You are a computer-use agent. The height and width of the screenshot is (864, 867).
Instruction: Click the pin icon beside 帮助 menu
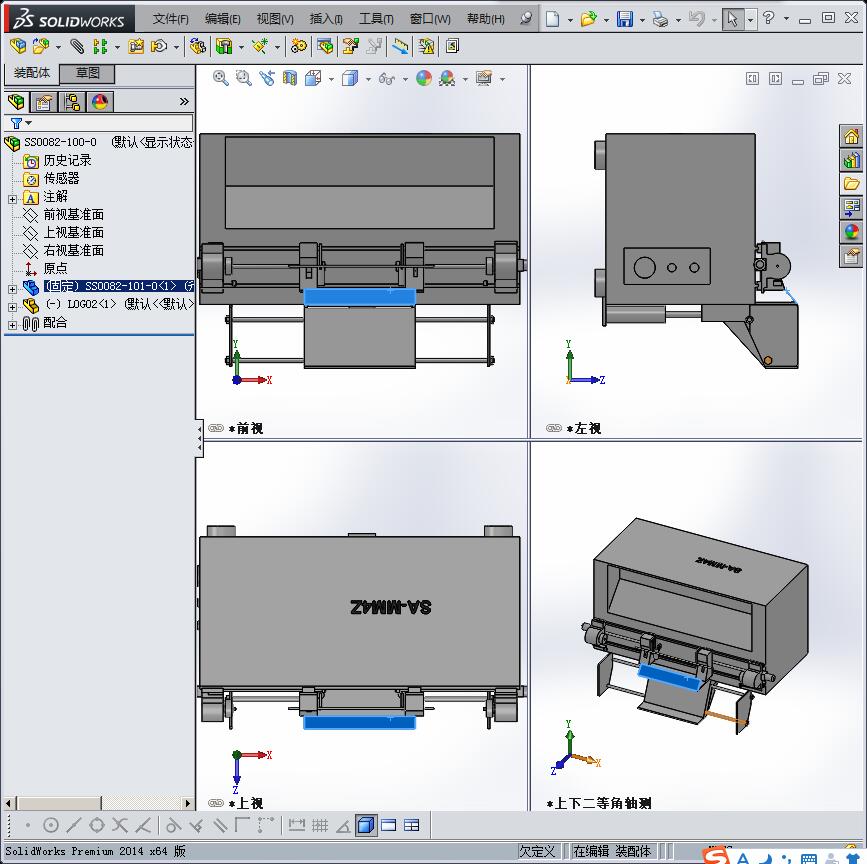click(x=526, y=19)
